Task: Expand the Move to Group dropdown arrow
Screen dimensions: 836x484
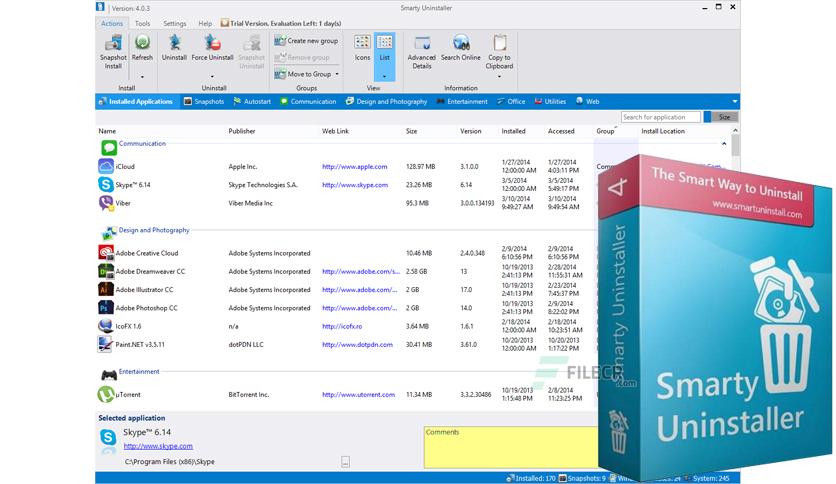Action: point(337,74)
